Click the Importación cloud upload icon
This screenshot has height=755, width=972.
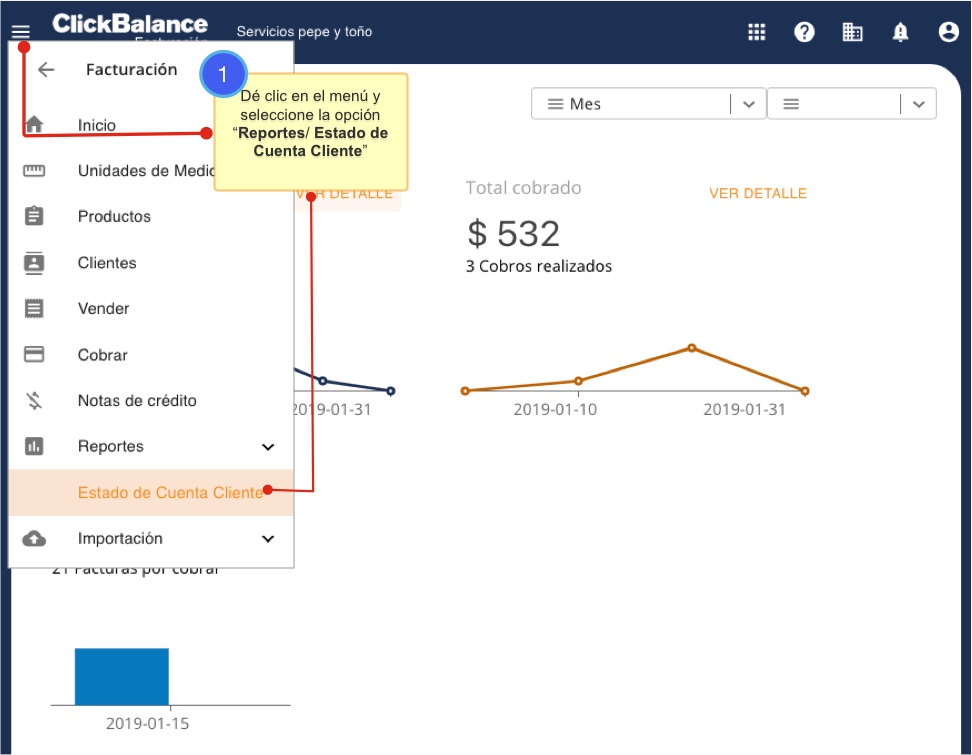(34, 539)
